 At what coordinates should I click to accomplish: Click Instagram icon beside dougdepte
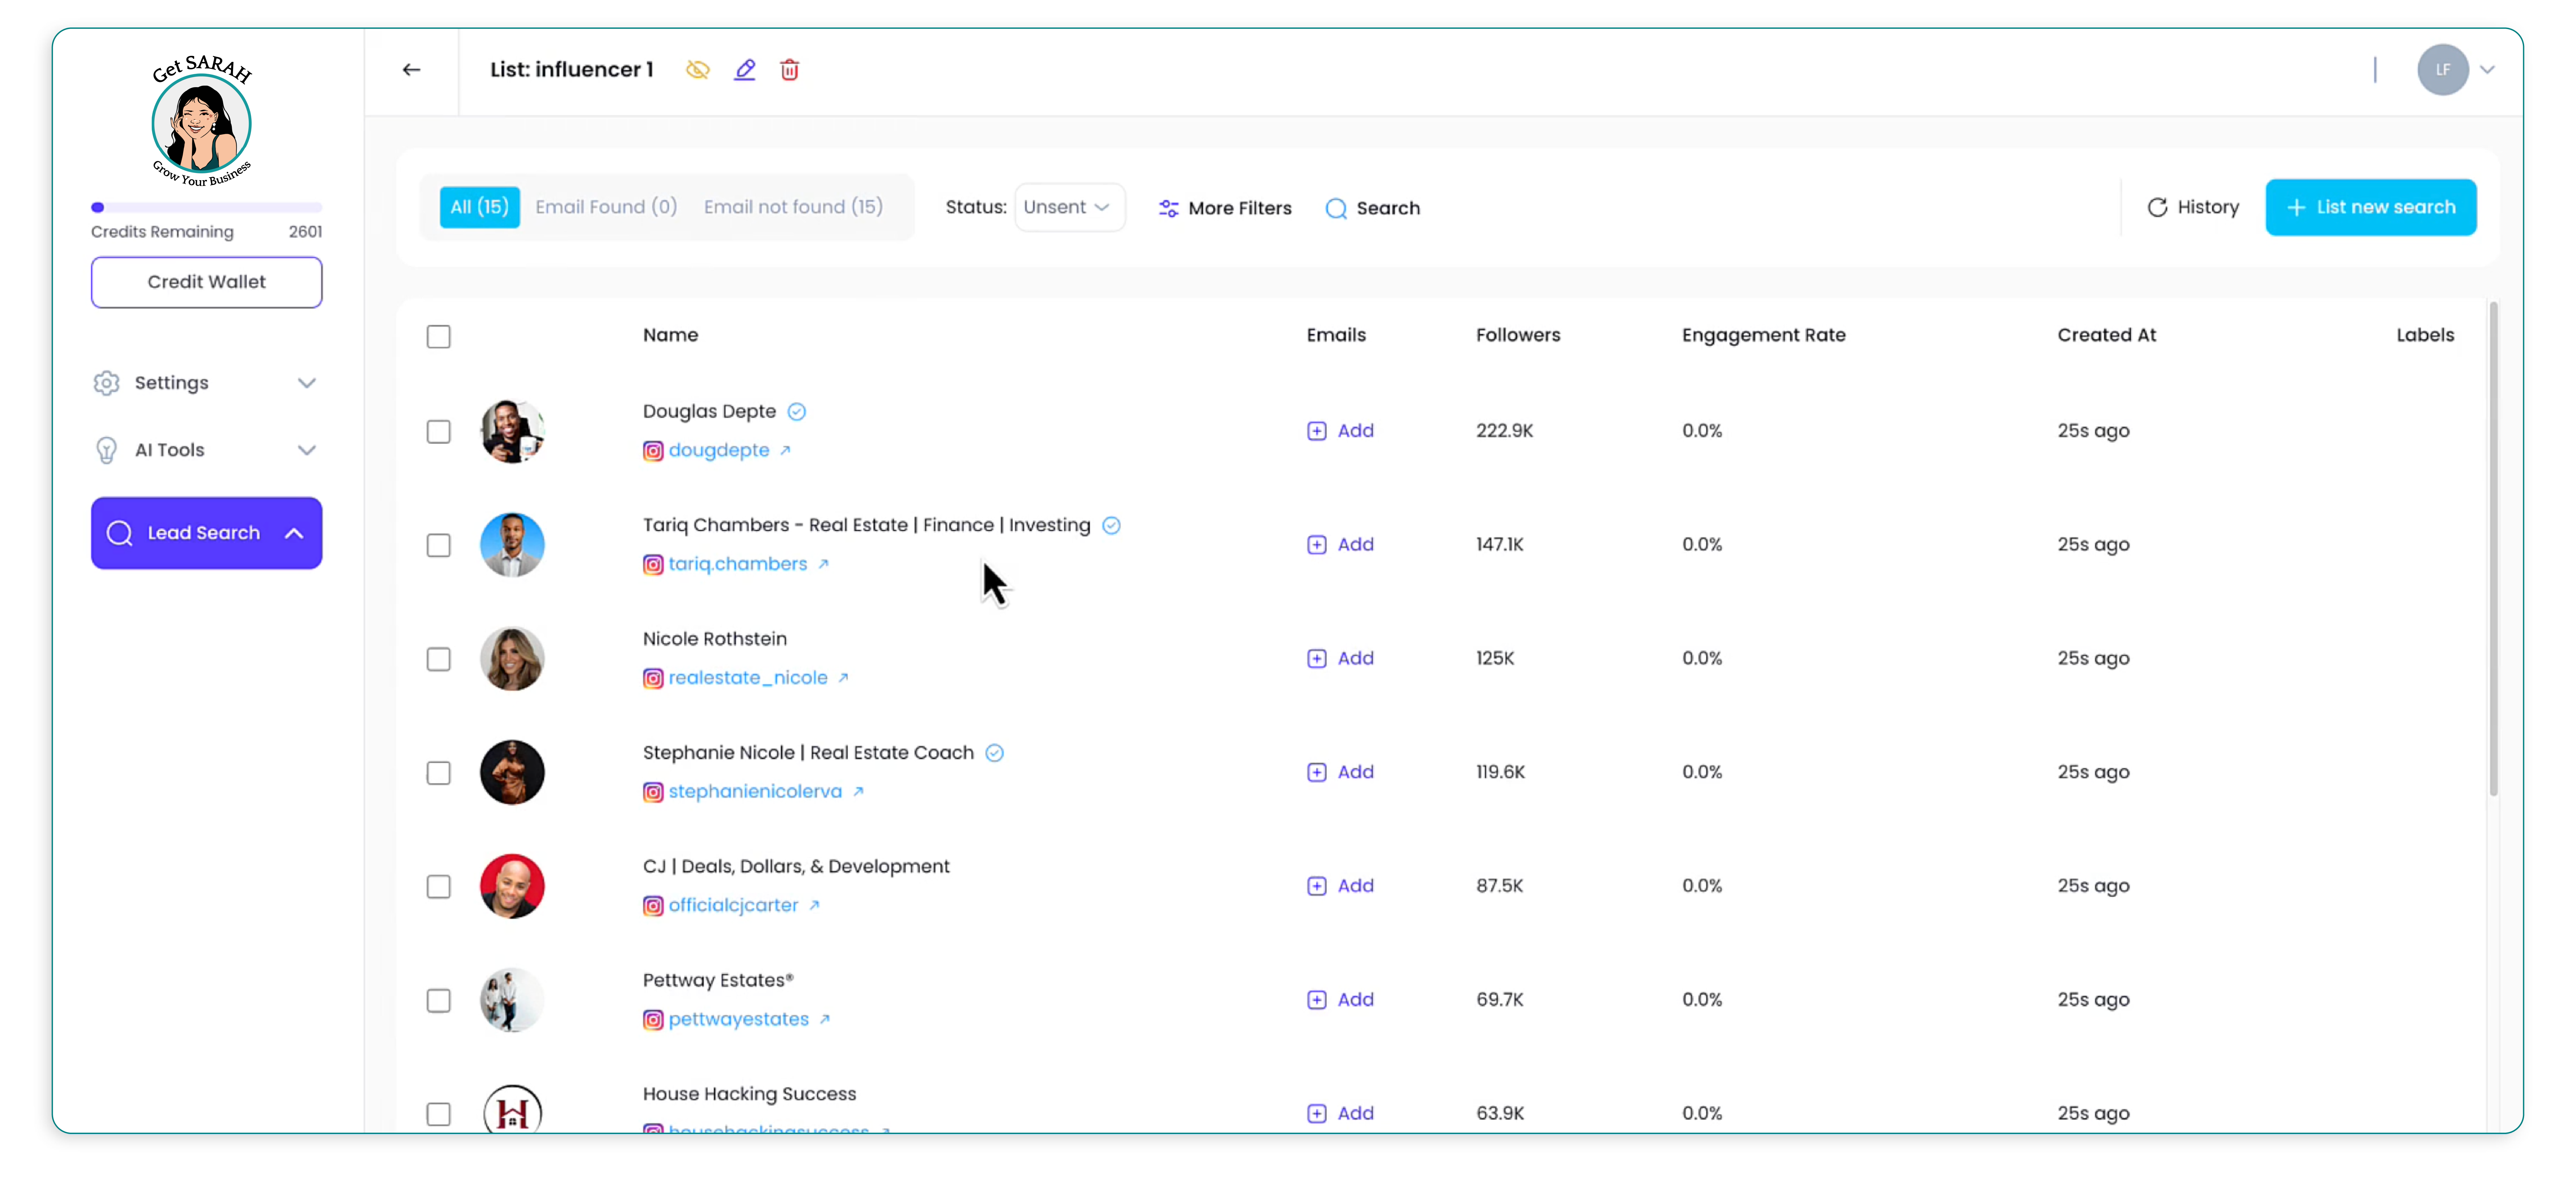pyautogui.click(x=653, y=451)
